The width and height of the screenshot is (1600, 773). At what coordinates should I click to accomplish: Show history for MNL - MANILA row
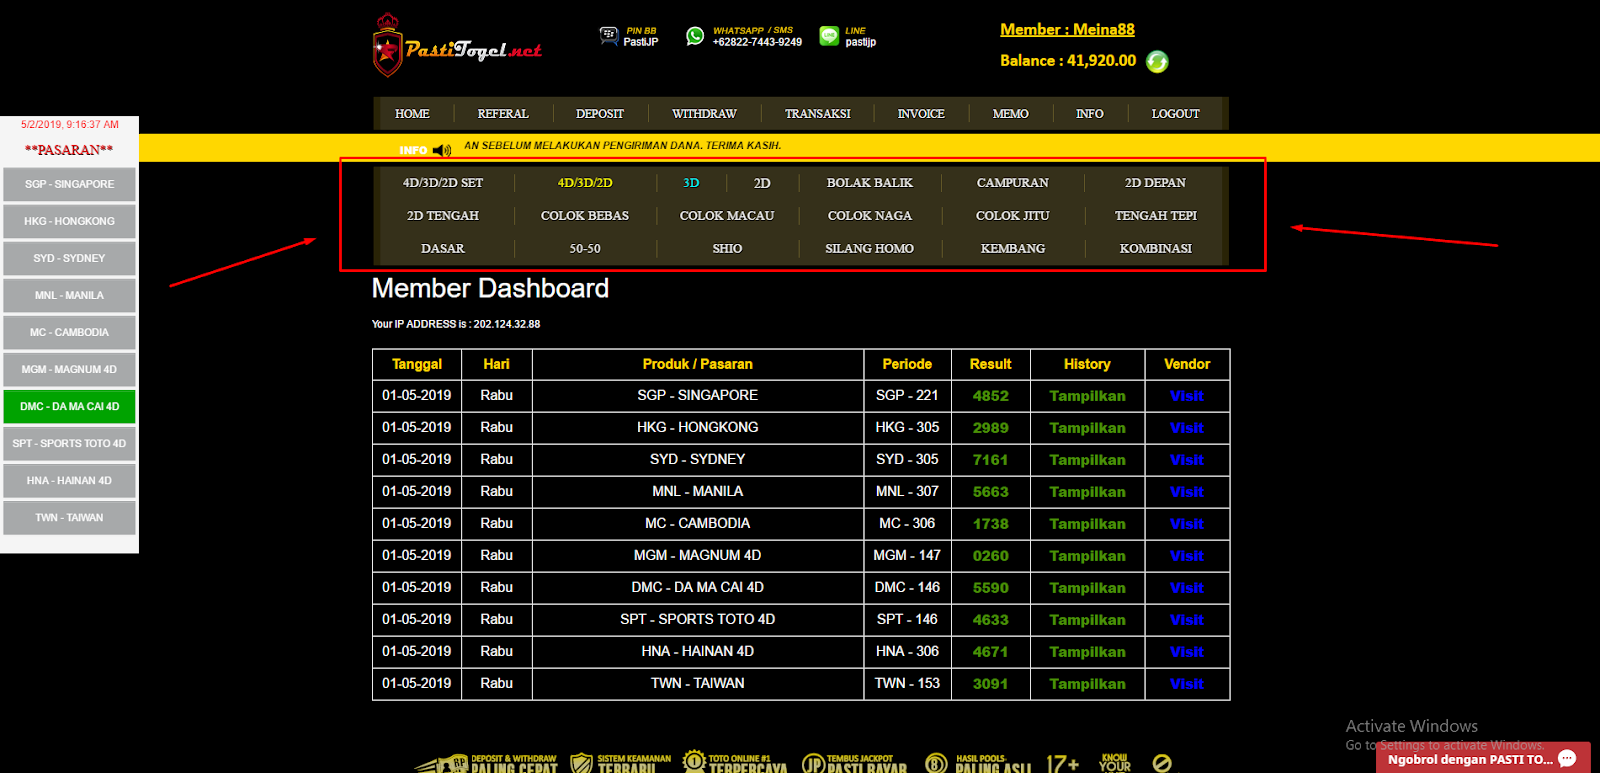[x=1087, y=492]
